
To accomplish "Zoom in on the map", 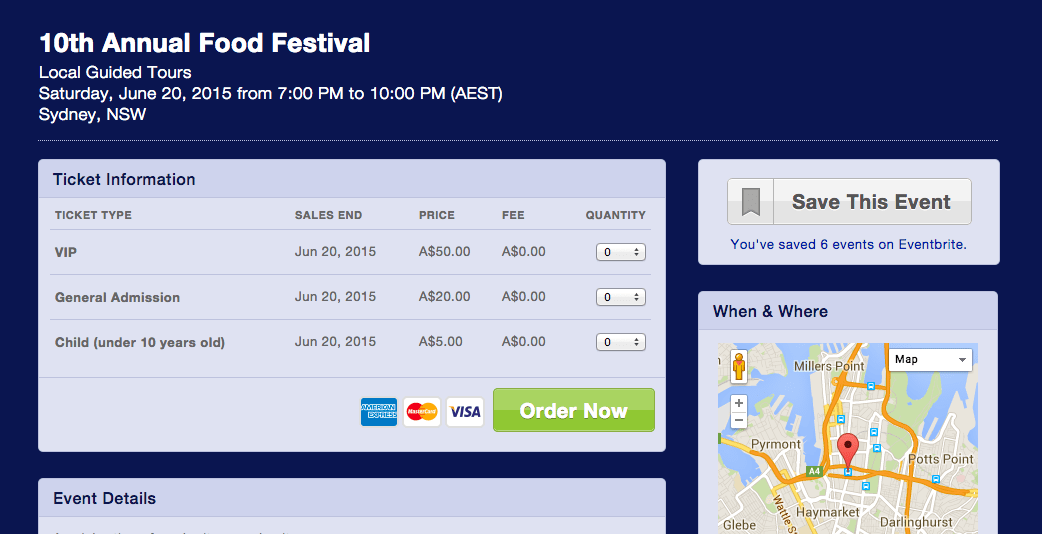I will (739, 403).
